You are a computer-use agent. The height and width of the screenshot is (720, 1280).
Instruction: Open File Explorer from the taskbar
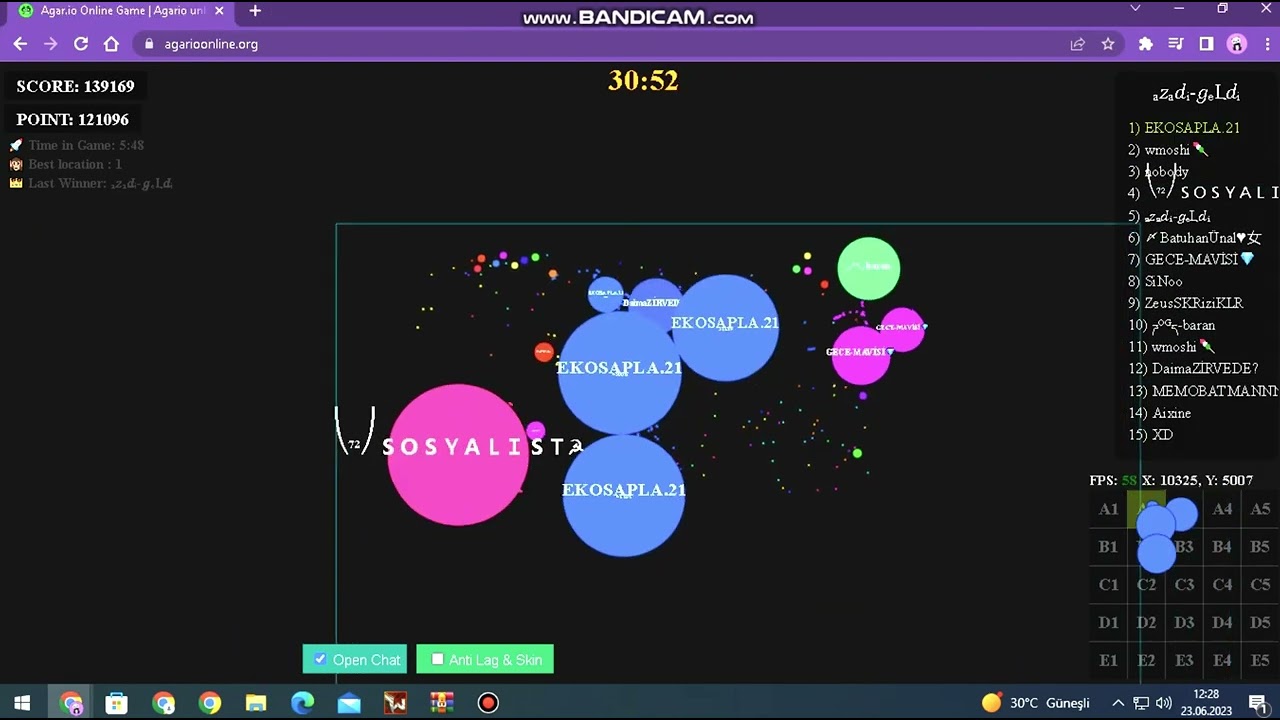(256, 703)
